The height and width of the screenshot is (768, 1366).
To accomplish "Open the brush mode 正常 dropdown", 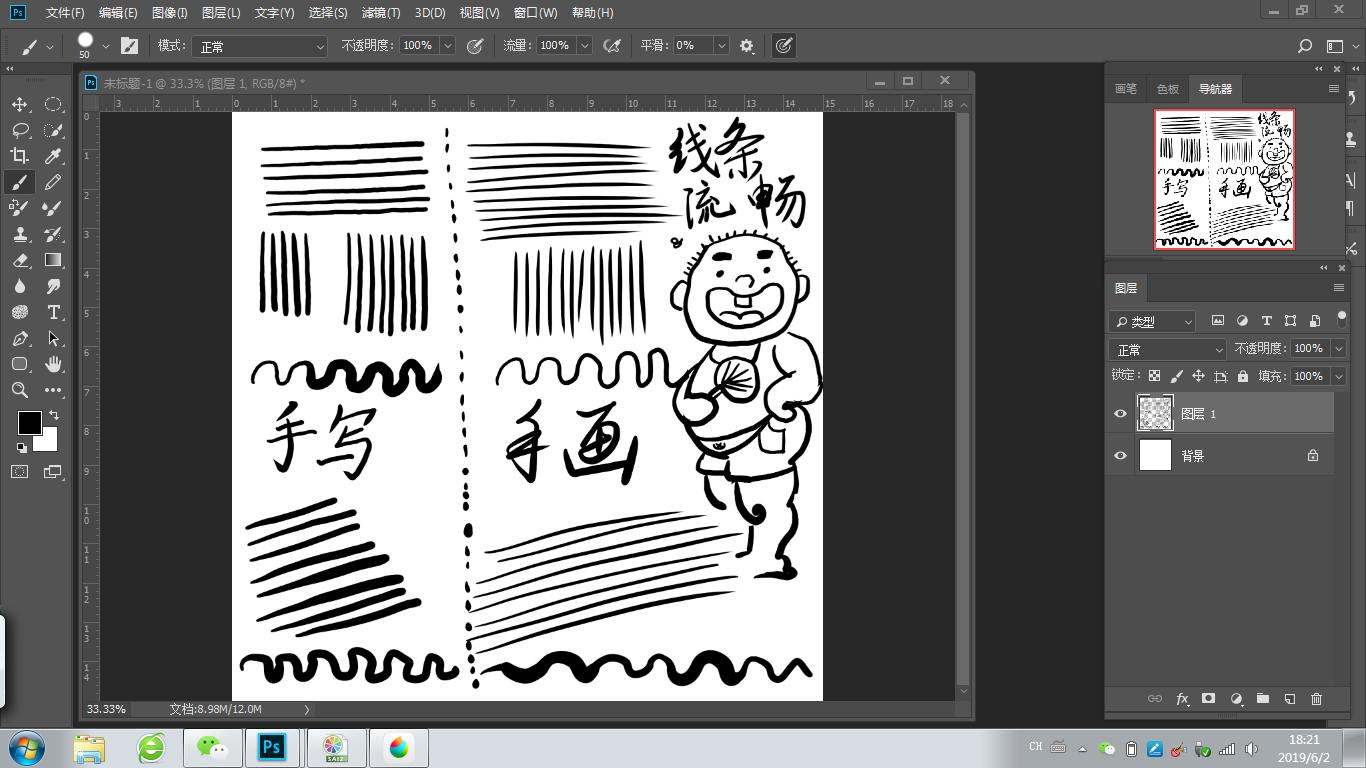I will pos(260,46).
